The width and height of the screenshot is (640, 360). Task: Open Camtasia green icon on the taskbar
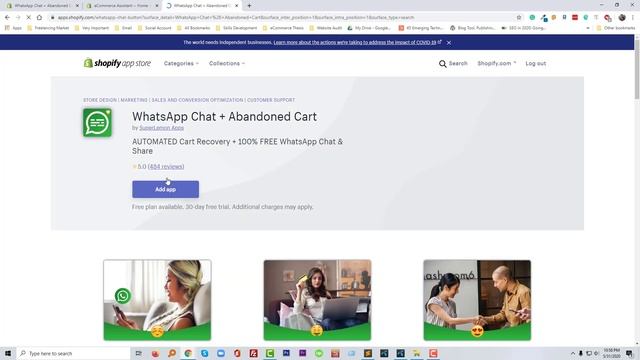tap(270, 353)
